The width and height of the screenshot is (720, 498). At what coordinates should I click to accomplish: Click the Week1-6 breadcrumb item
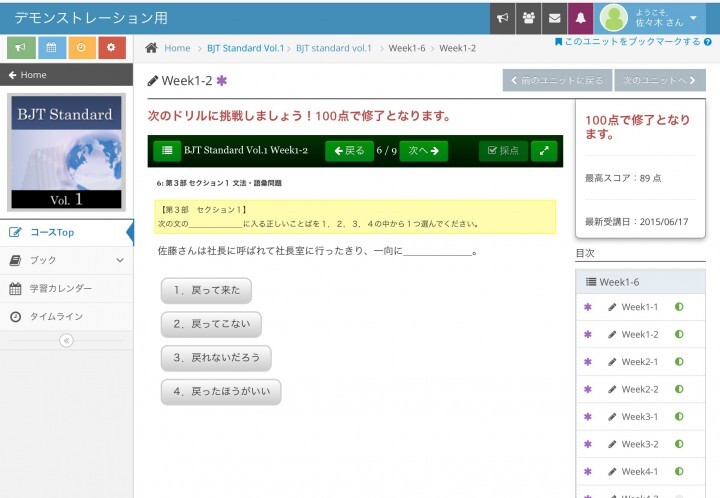coord(407,48)
